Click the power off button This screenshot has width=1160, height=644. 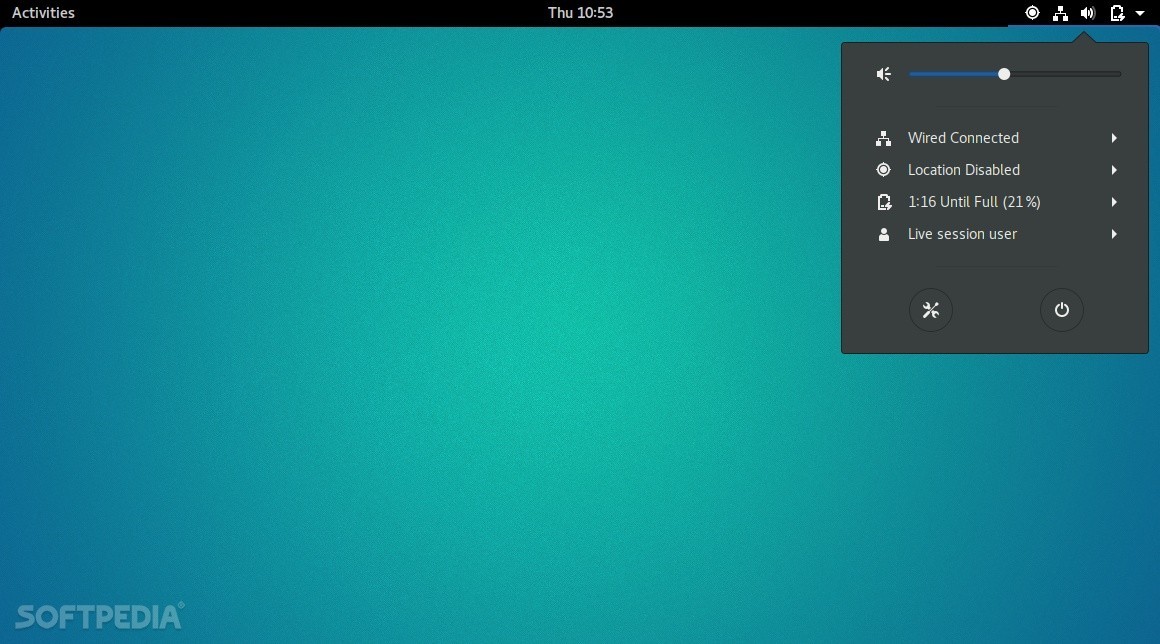pos(1061,310)
